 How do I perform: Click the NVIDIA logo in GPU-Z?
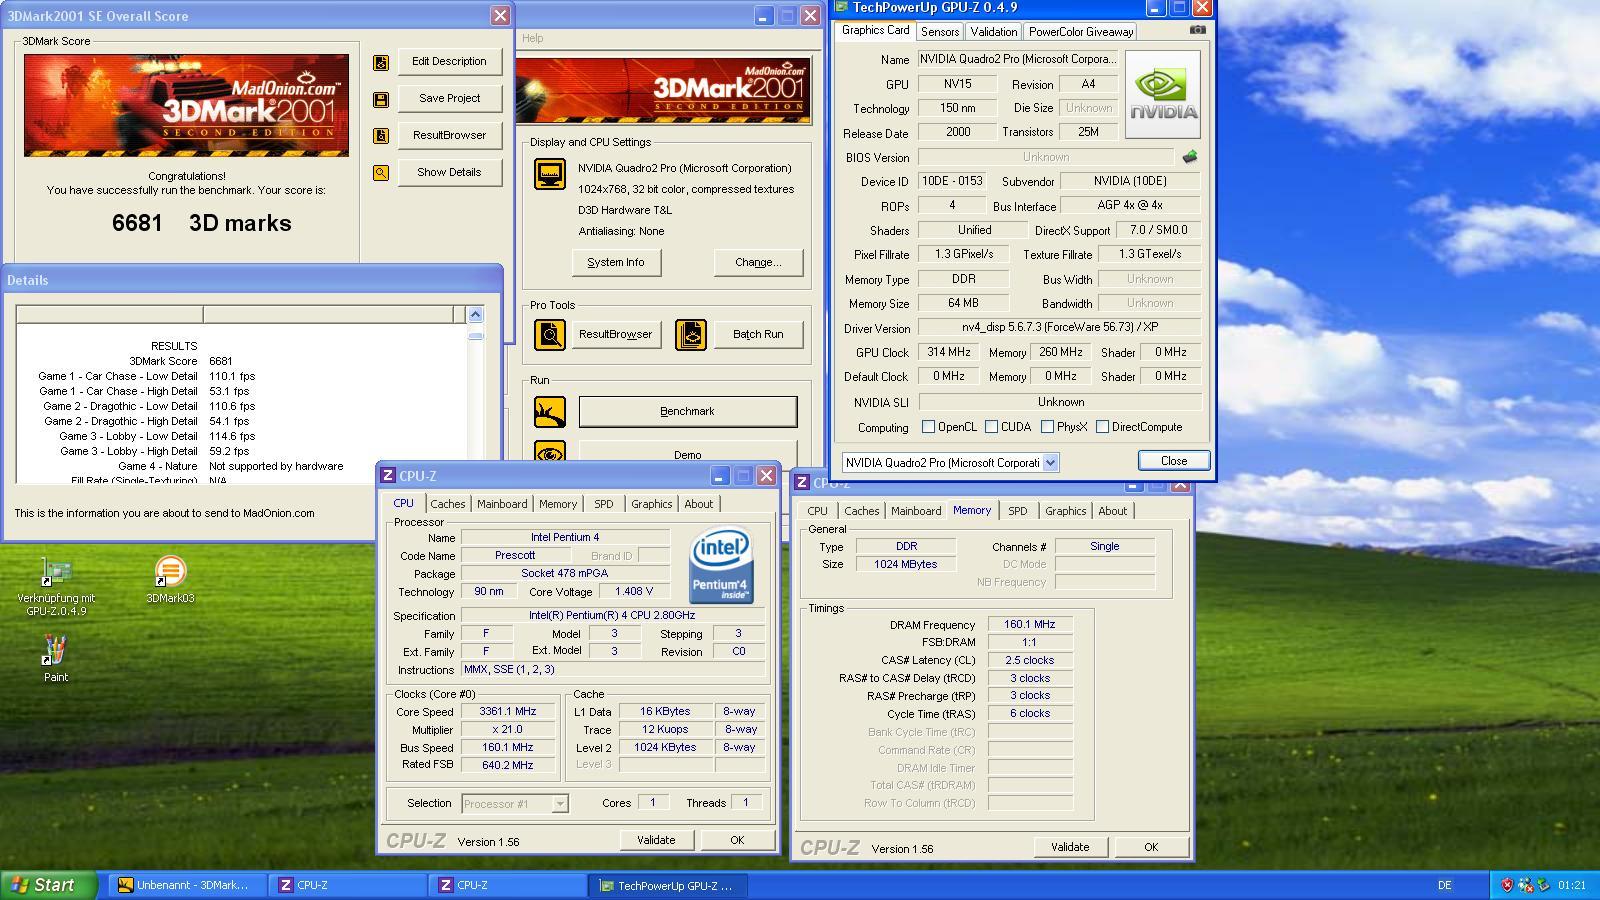click(x=1162, y=95)
